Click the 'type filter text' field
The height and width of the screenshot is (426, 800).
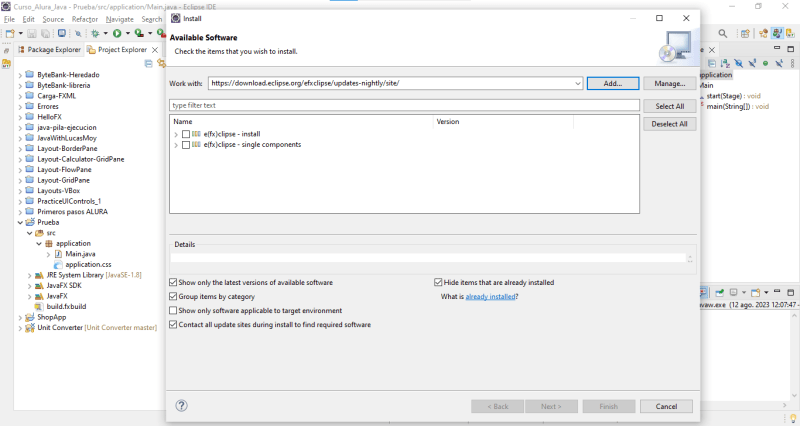point(404,105)
